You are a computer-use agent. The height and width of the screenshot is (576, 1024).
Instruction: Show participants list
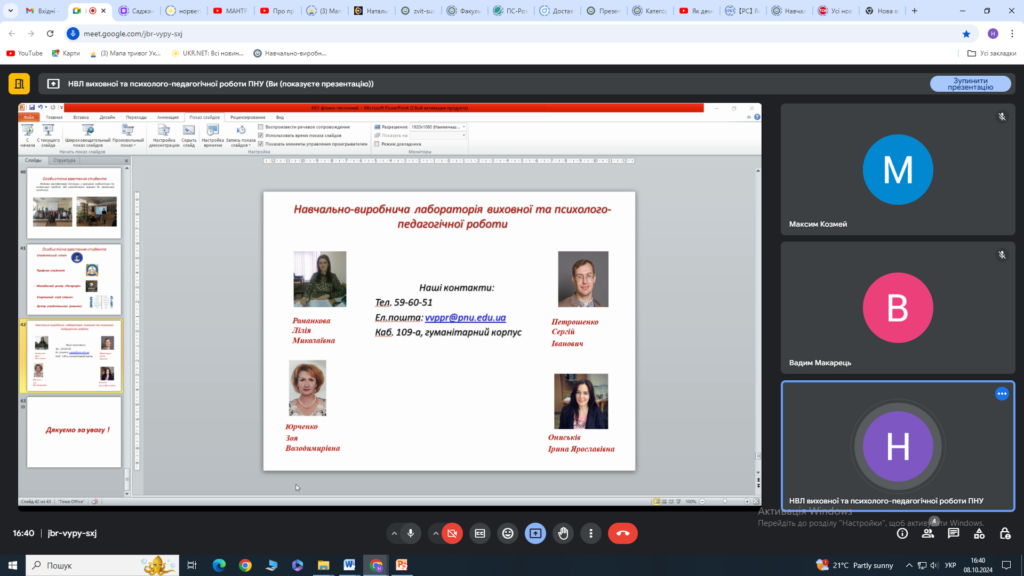click(x=928, y=534)
